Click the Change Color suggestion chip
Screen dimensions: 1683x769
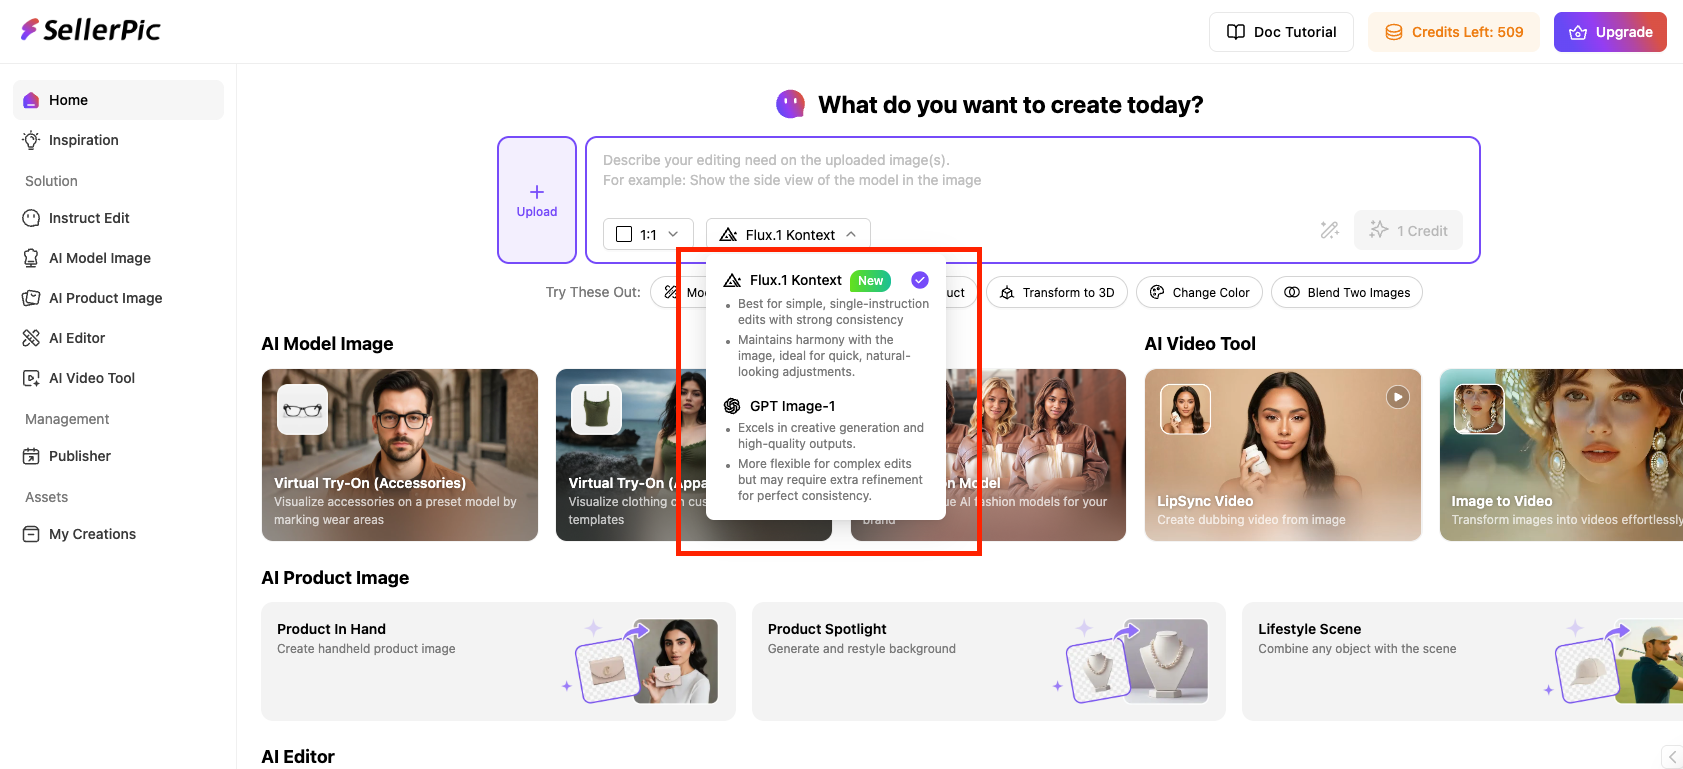pos(1199,293)
